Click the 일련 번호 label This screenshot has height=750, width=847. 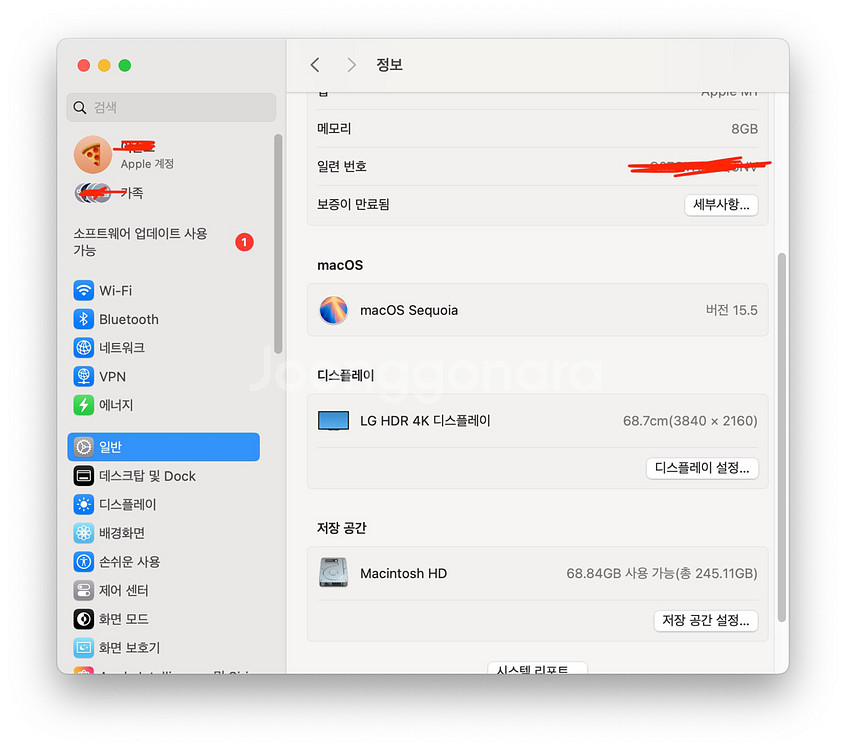click(x=342, y=166)
